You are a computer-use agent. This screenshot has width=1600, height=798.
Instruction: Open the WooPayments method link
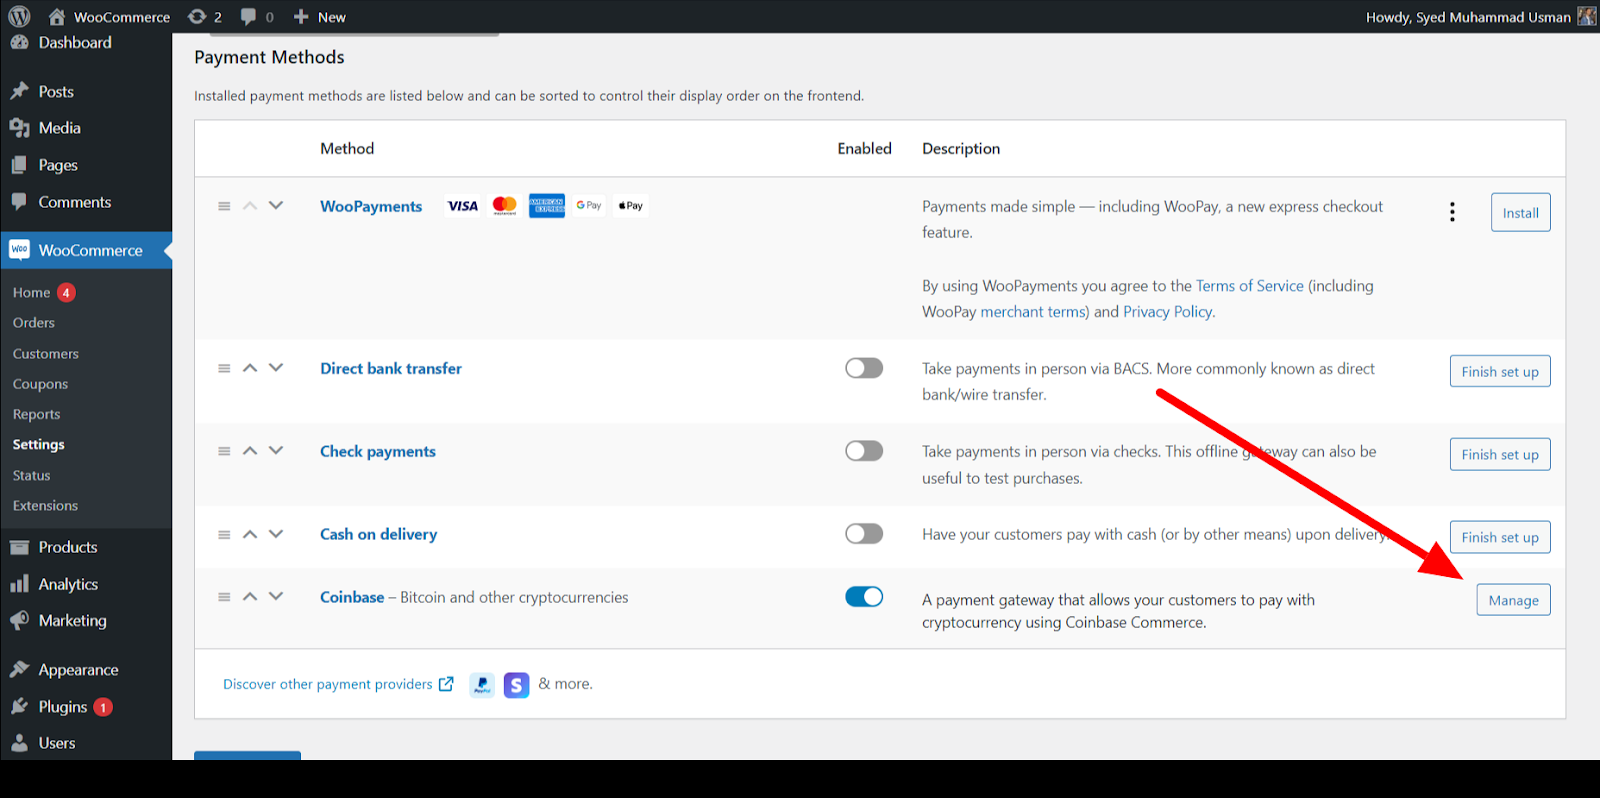coord(371,206)
